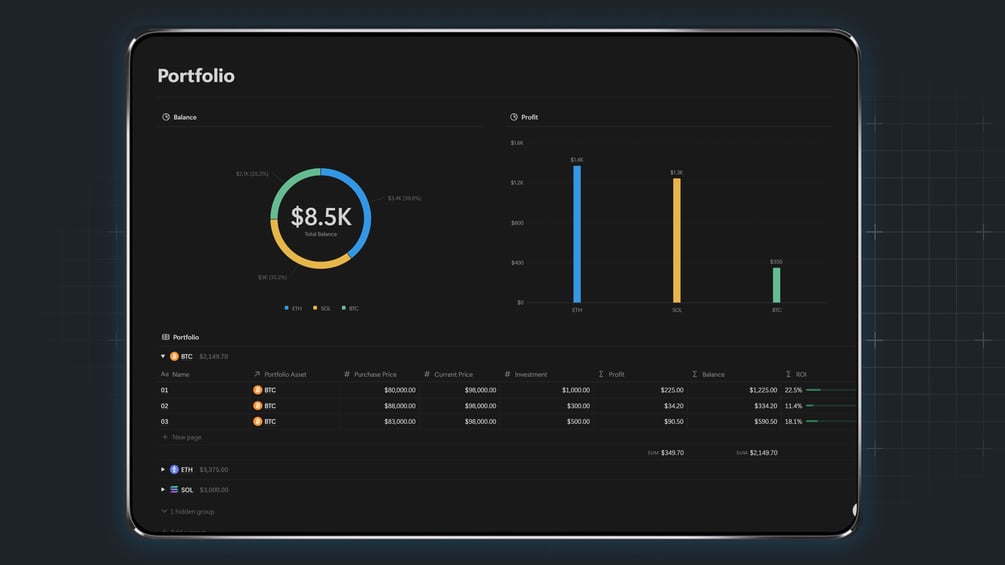The height and width of the screenshot is (565, 1005).
Task: Click the Purchase Price number icon
Action: tap(347, 374)
